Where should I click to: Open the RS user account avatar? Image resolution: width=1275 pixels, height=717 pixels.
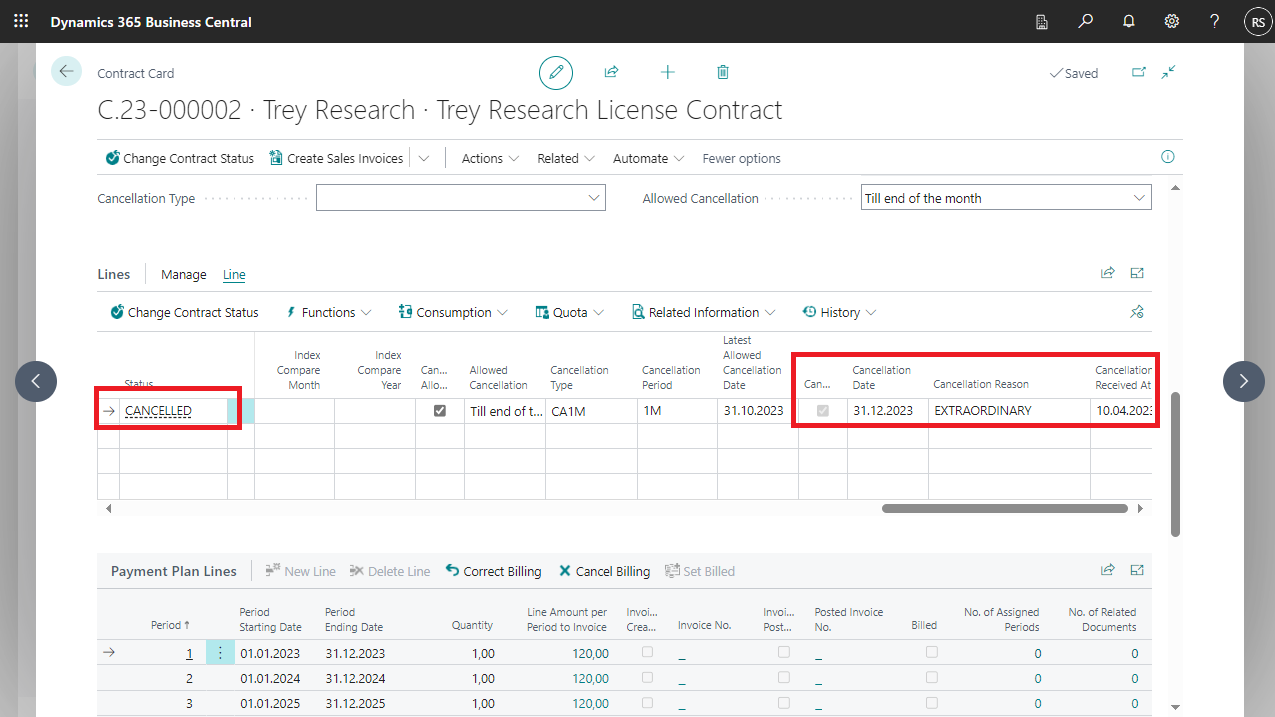pos(1256,21)
